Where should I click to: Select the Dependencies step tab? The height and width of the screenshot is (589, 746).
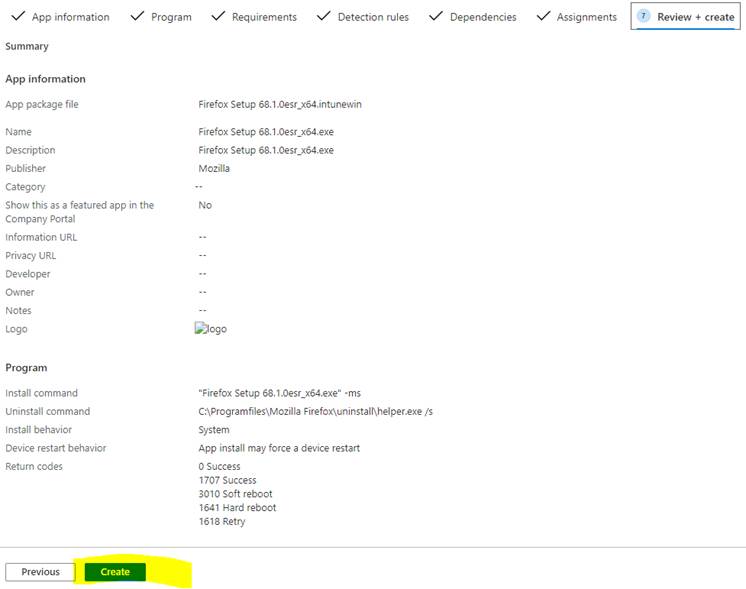[473, 17]
